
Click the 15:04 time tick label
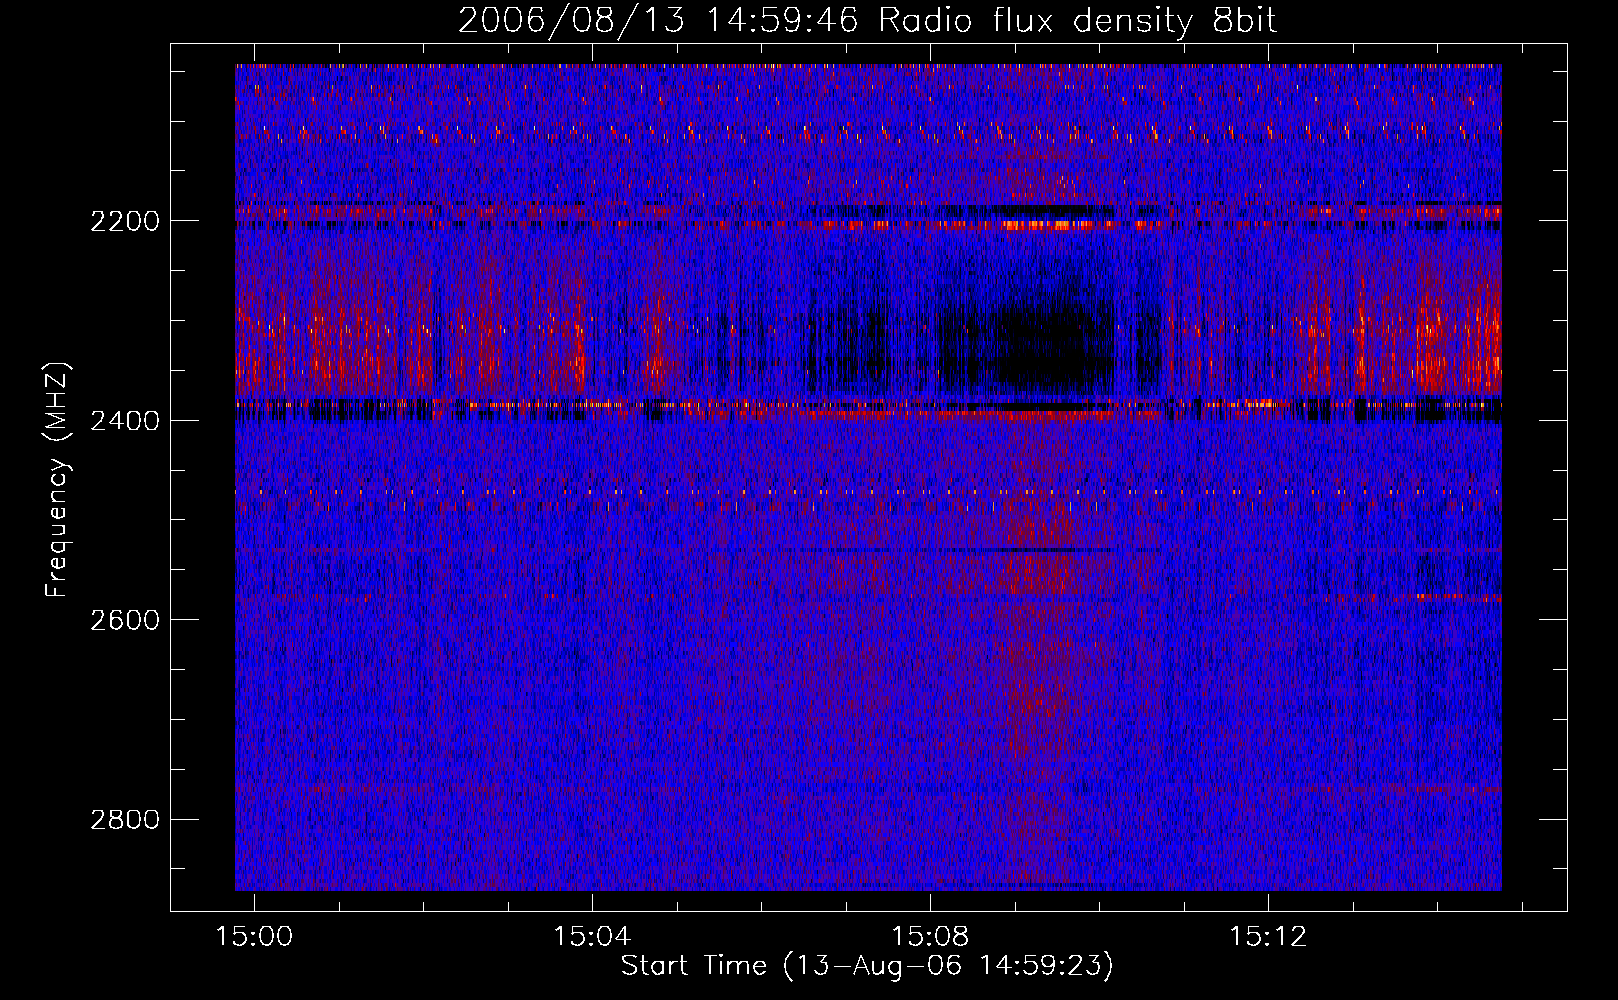click(x=593, y=937)
